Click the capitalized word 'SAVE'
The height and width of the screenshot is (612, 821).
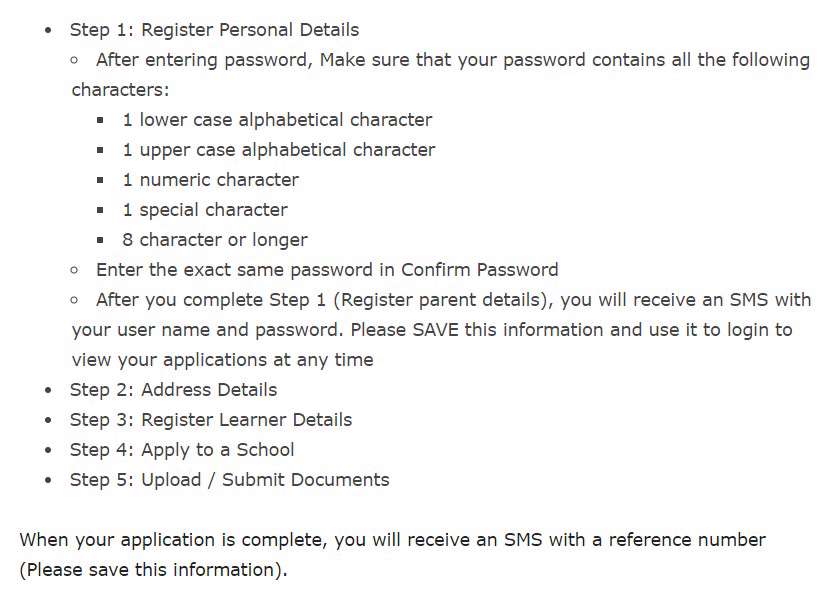point(438,330)
